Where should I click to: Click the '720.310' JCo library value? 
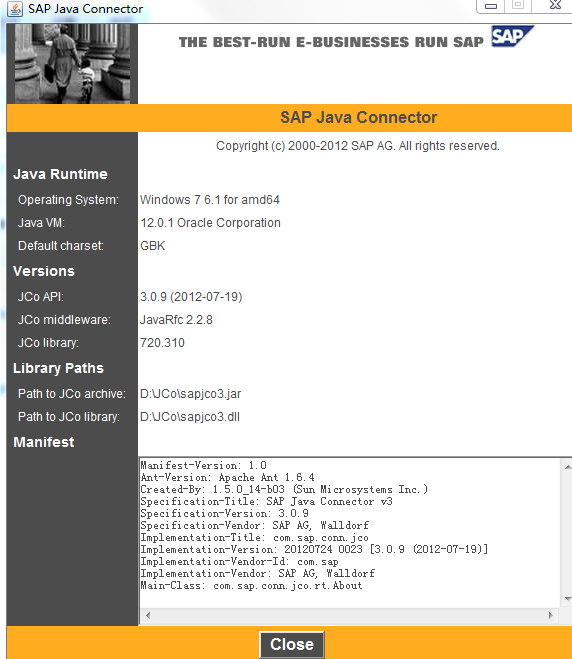pyautogui.click(x=162, y=343)
